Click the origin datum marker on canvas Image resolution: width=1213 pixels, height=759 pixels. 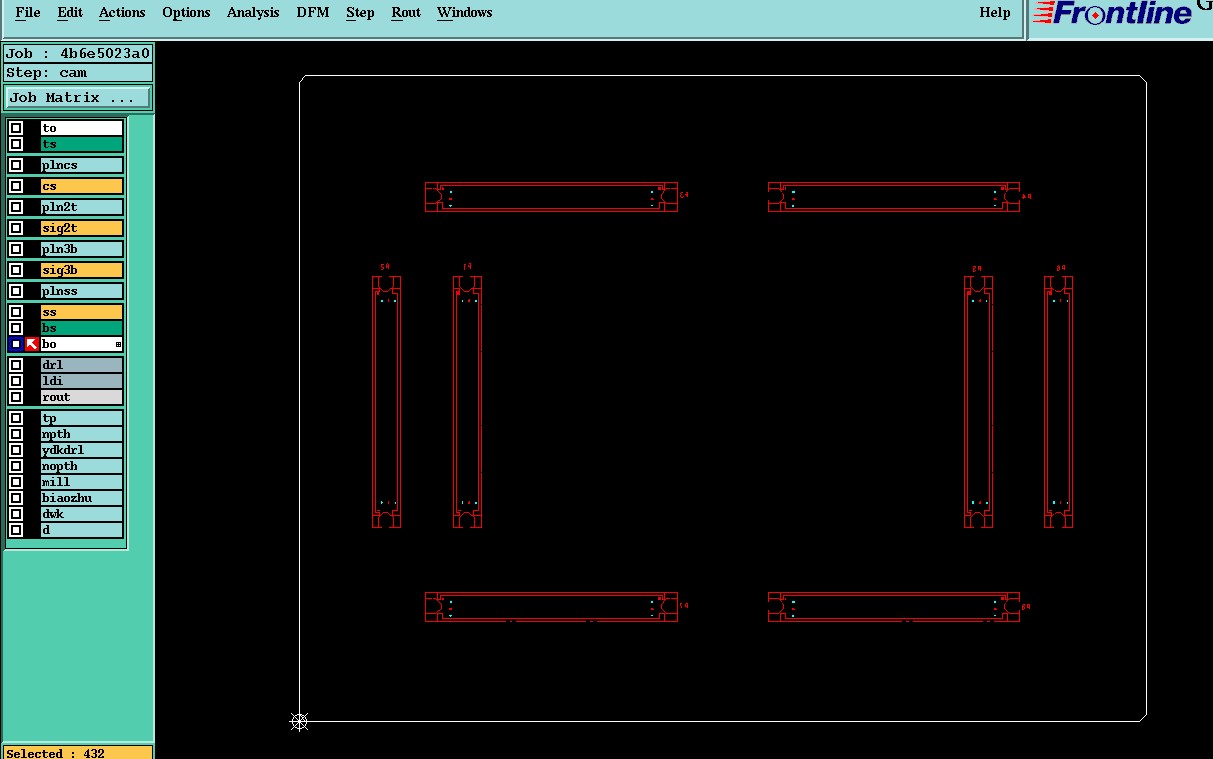pos(299,721)
